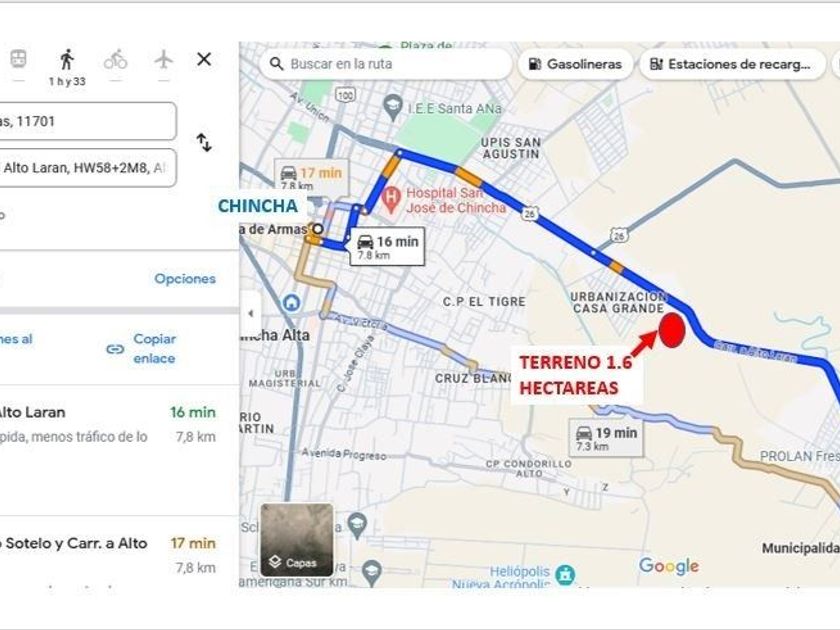Click the Heliópolis Nueva Acrópolis marker icon
This screenshot has width=840, height=630.
(565, 575)
